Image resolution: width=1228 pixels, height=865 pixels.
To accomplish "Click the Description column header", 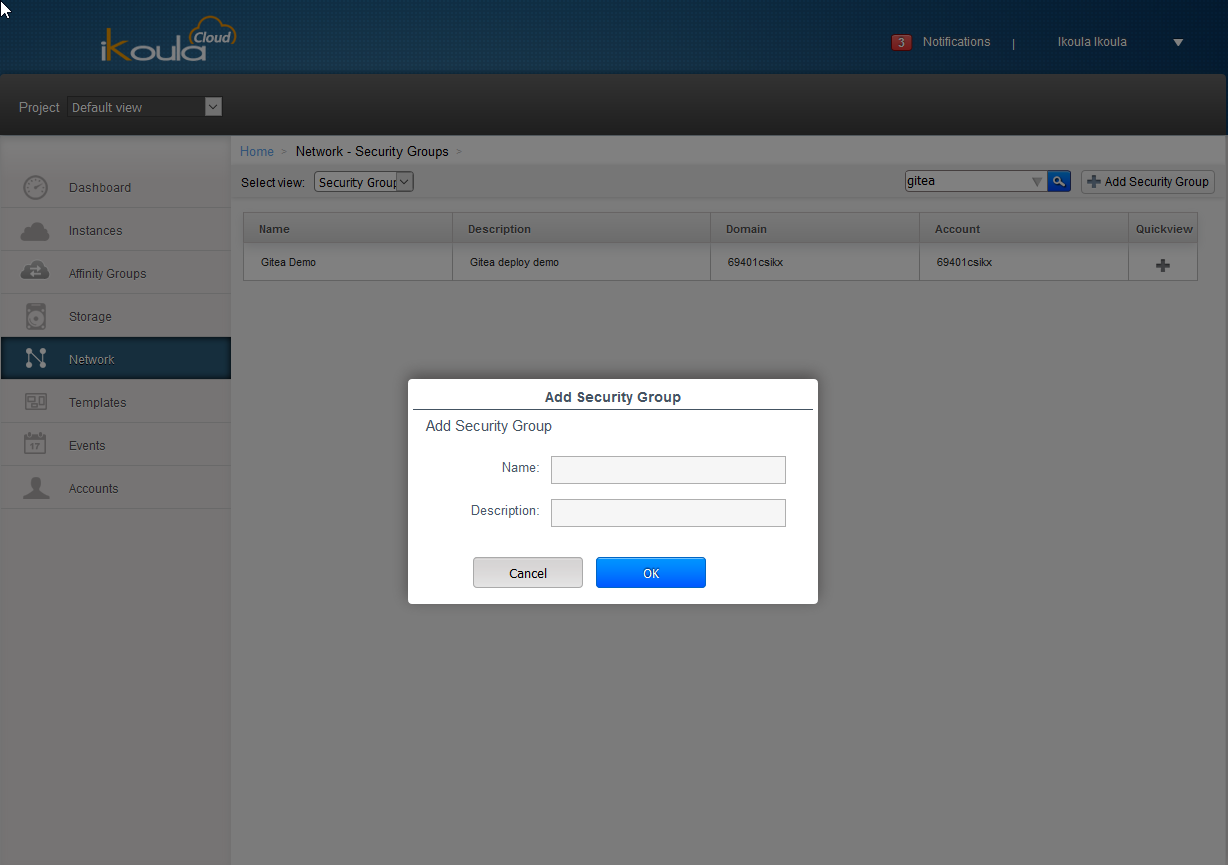I will pos(582,229).
